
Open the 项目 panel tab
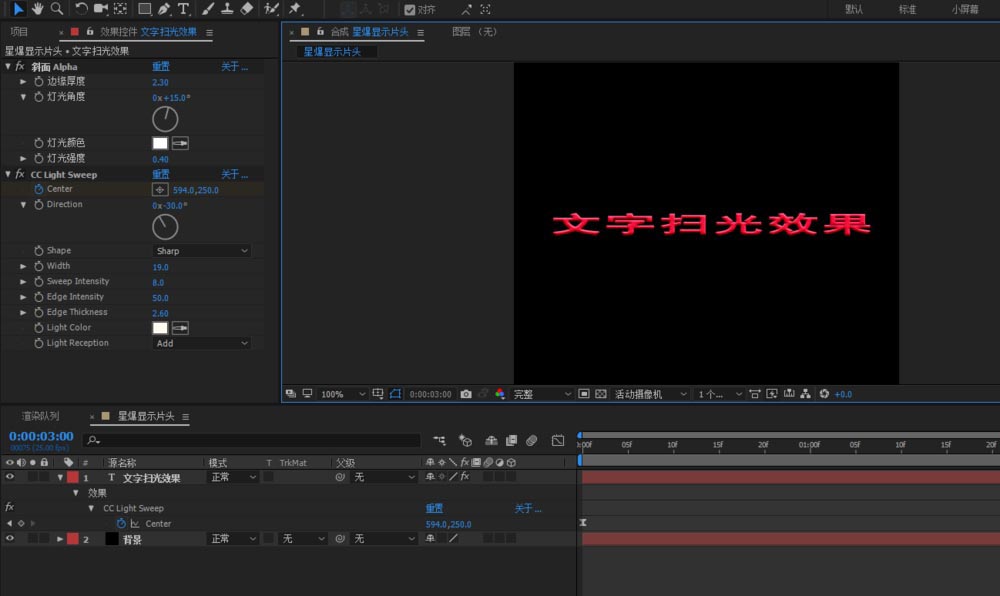19,32
